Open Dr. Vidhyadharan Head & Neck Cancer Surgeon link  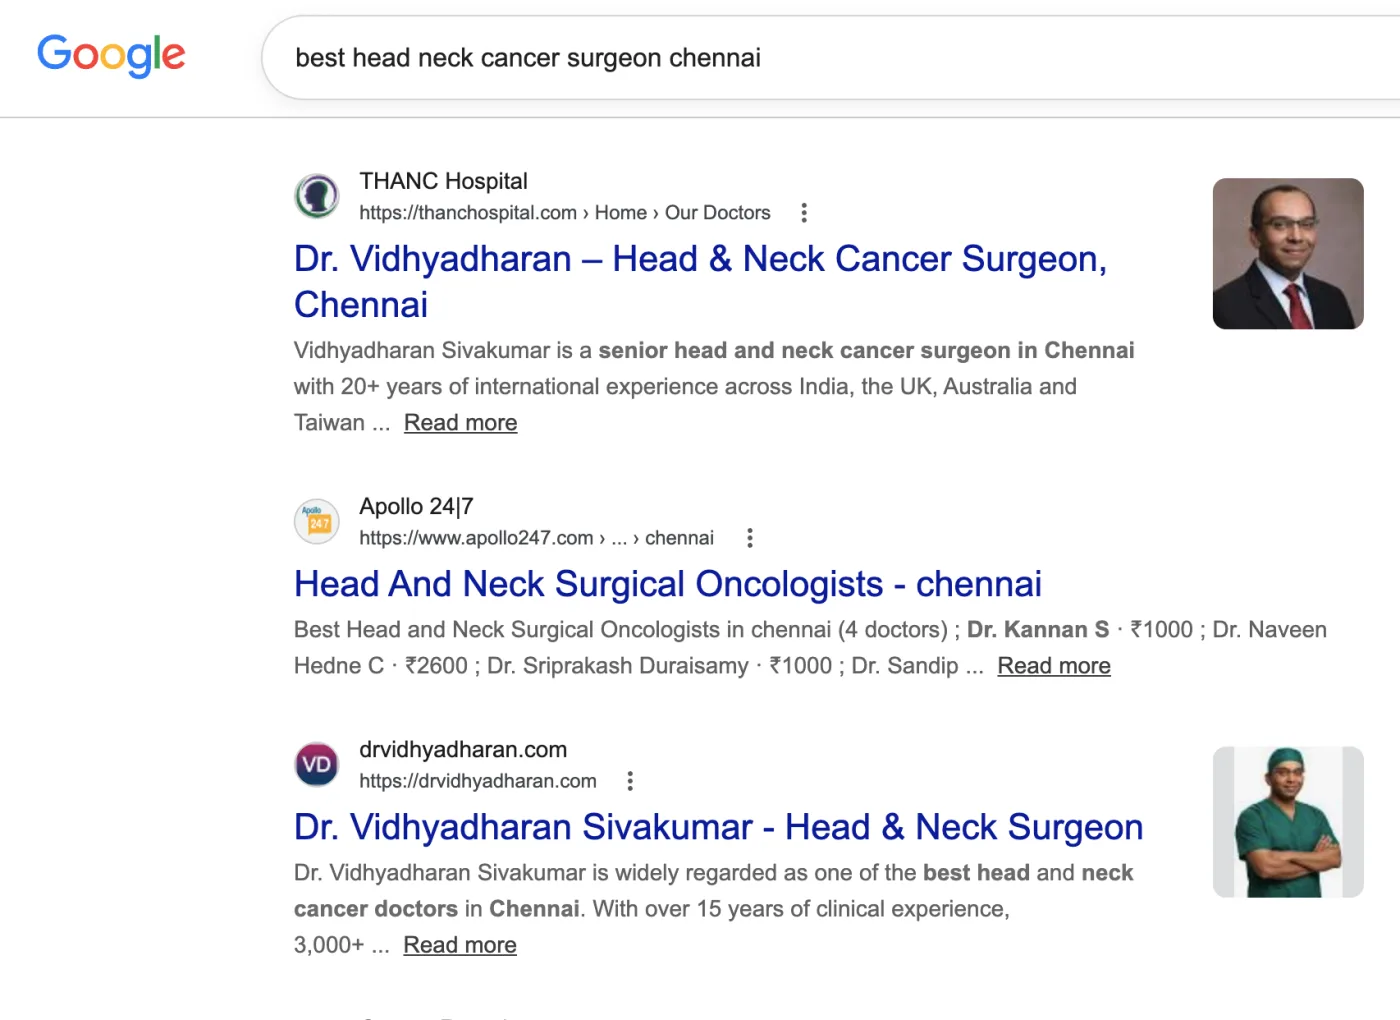click(x=700, y=281)
